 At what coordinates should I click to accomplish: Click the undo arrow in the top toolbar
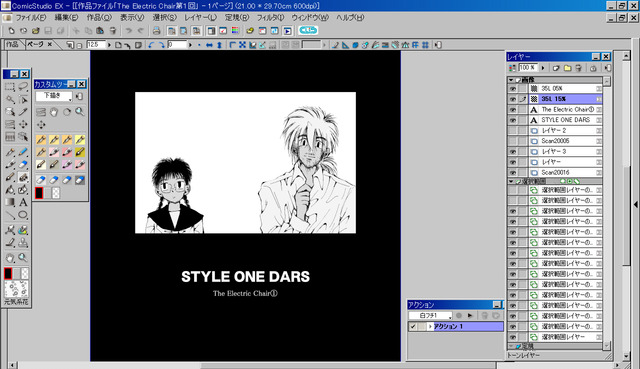[x=129, y=31]
